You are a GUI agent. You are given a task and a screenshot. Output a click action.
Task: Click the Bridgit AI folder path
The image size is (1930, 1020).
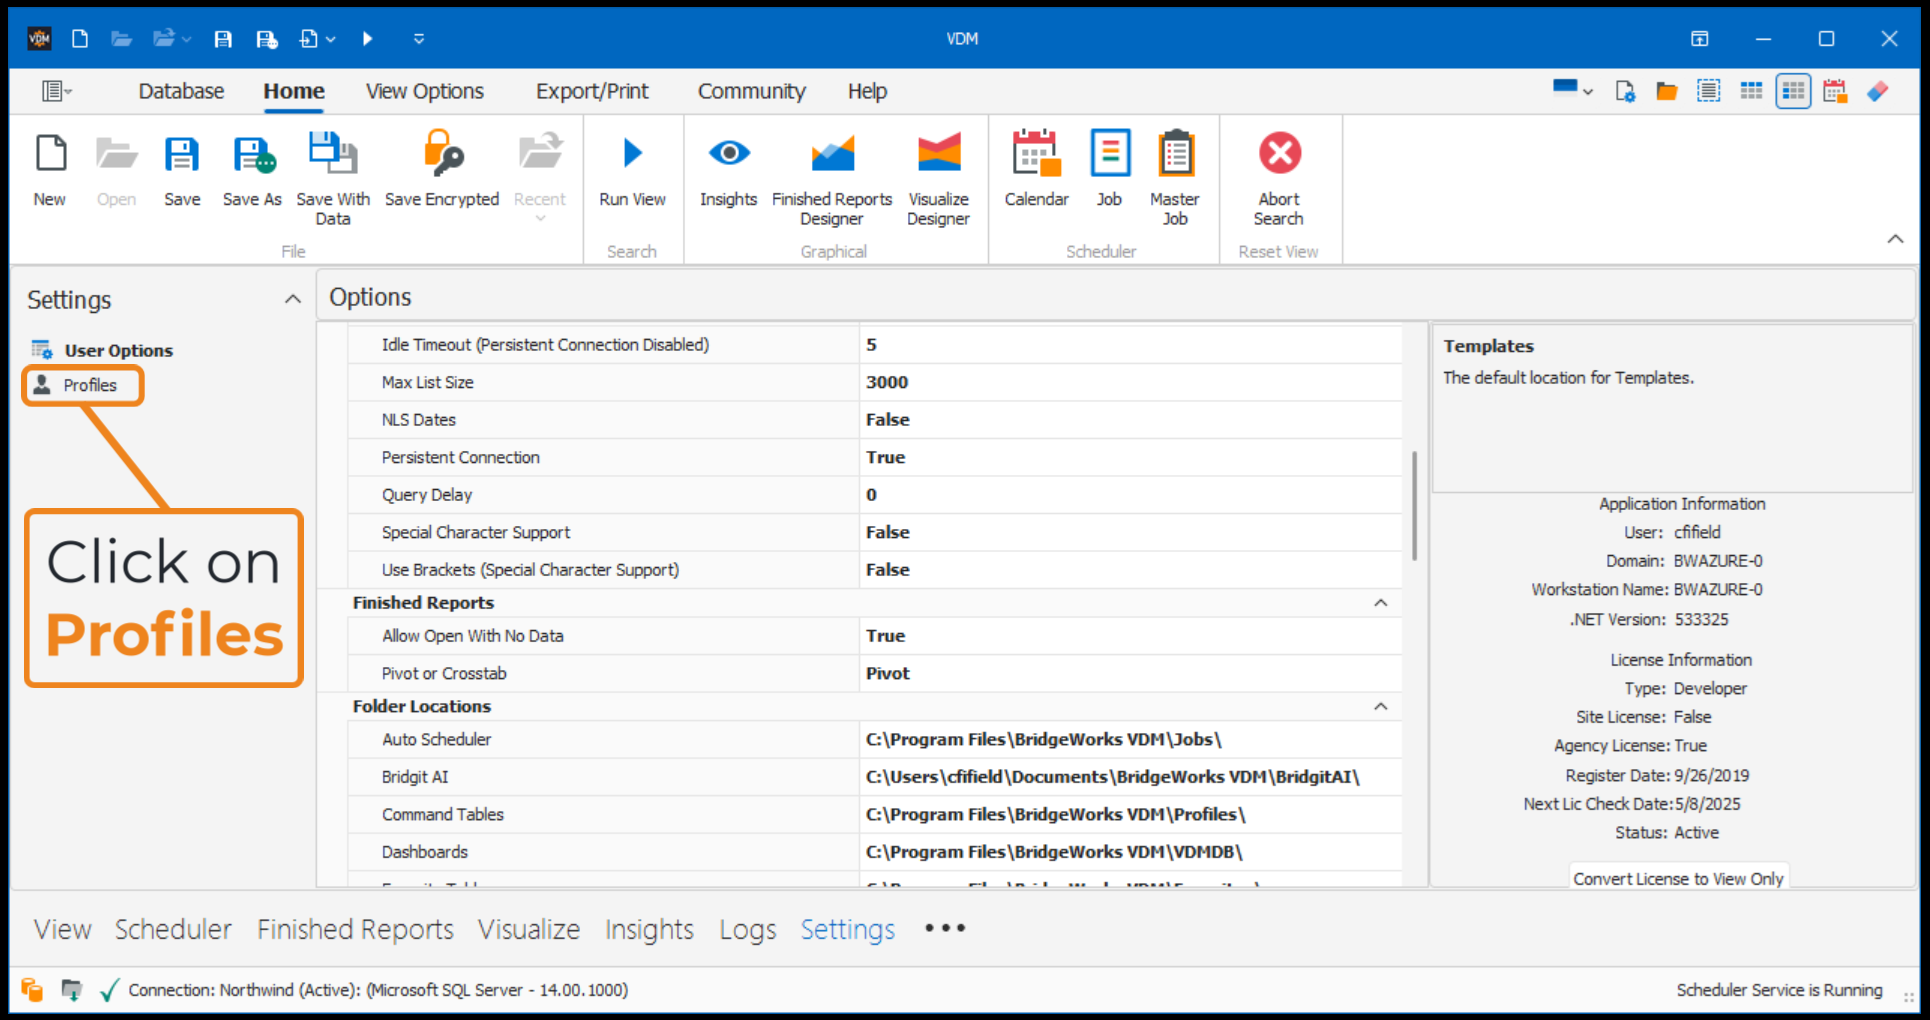tap(1130, 777)
